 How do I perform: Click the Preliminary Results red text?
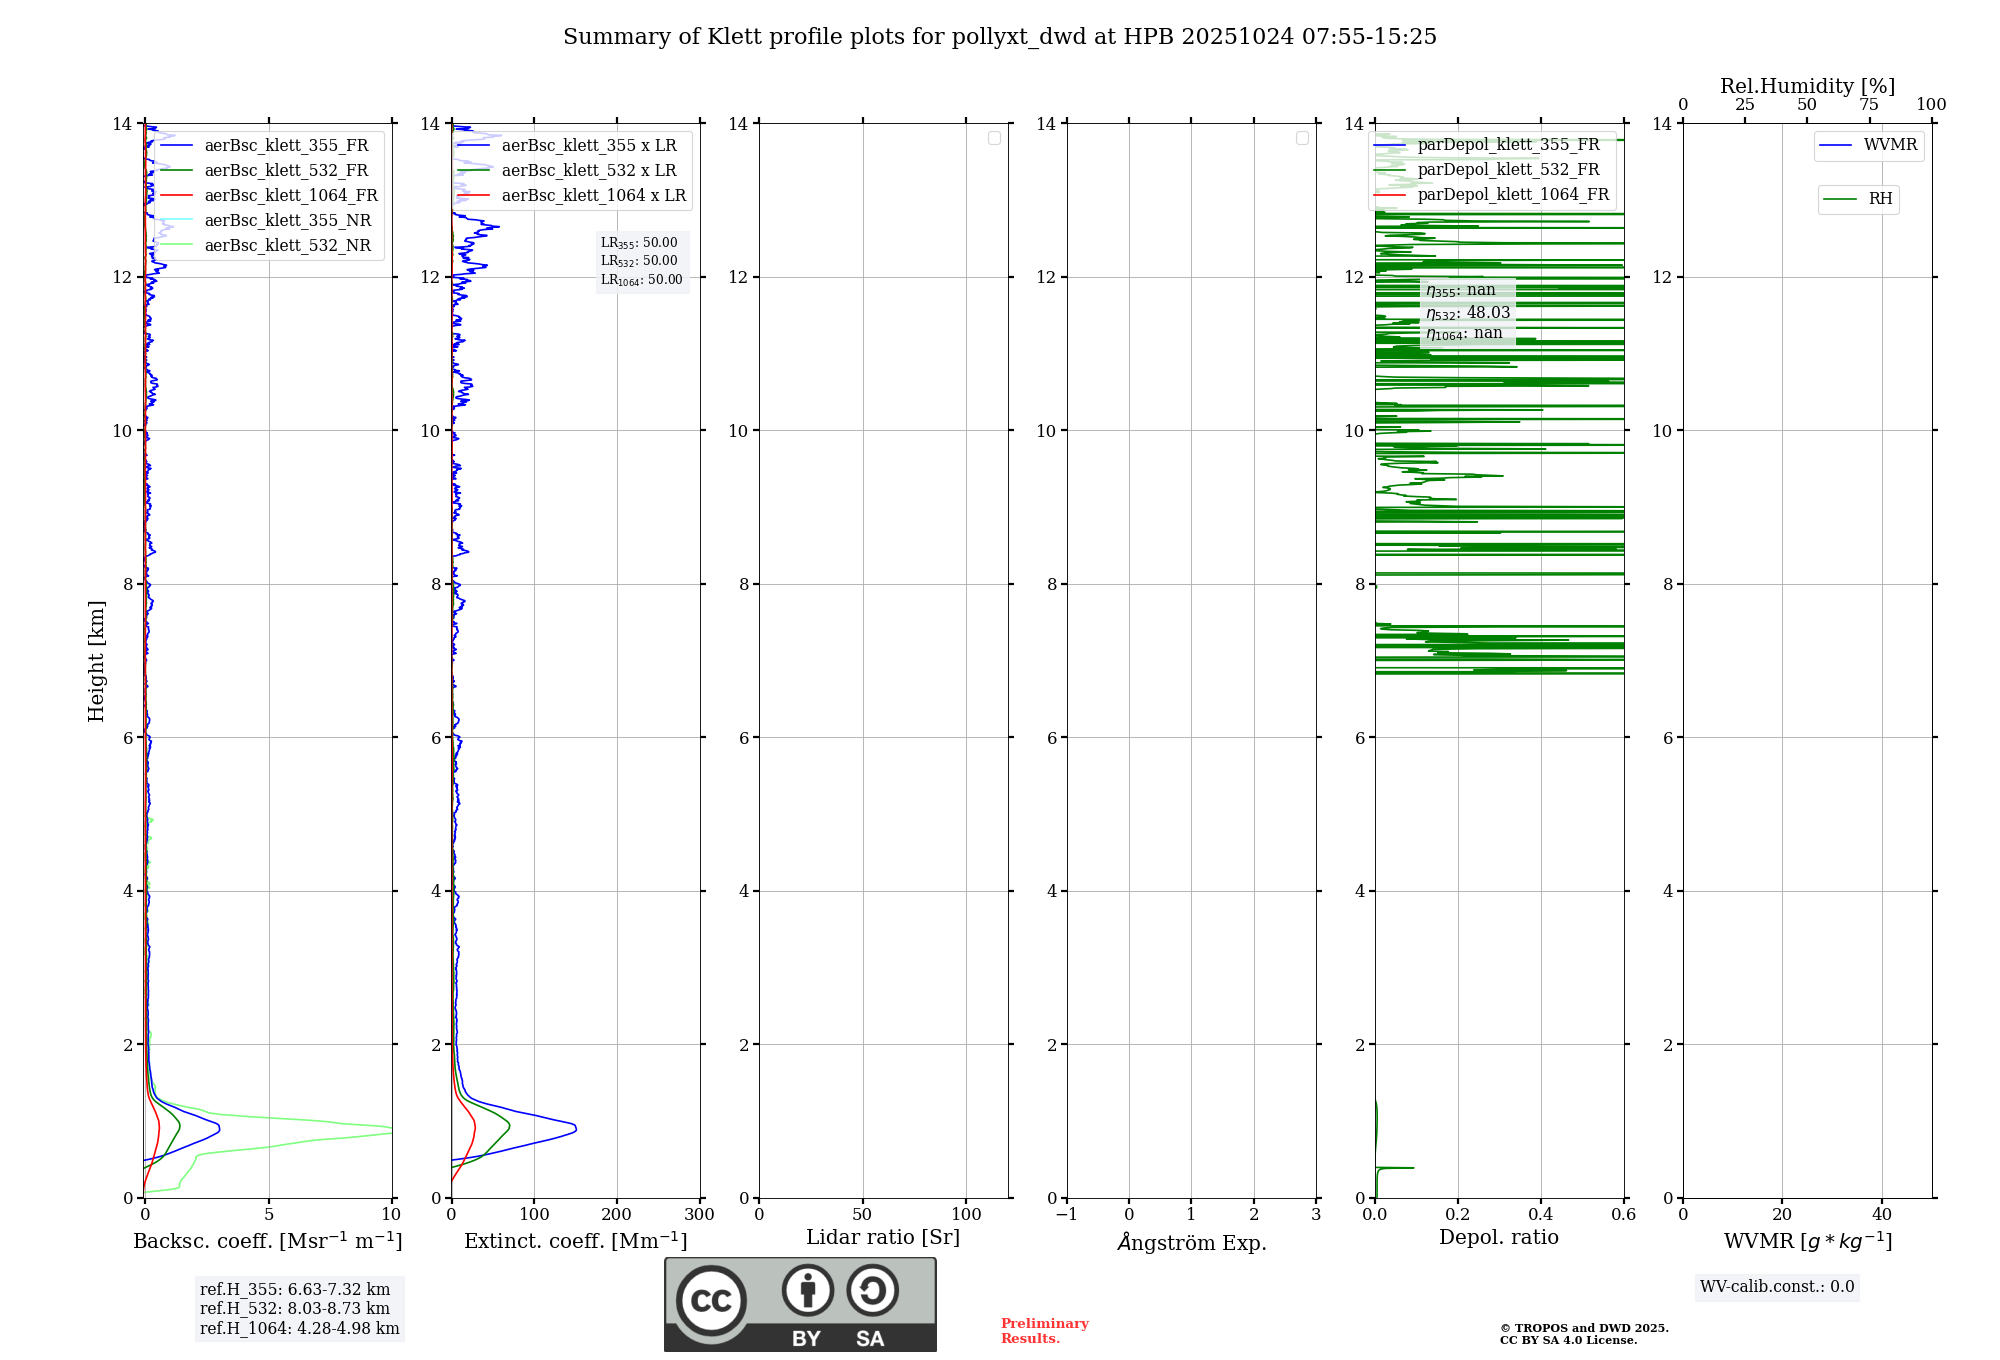1044,1331
